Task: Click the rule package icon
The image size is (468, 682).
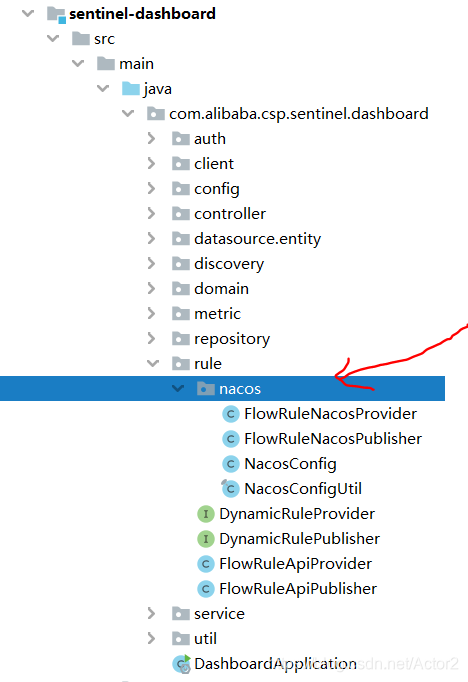Action: (181, 364)
